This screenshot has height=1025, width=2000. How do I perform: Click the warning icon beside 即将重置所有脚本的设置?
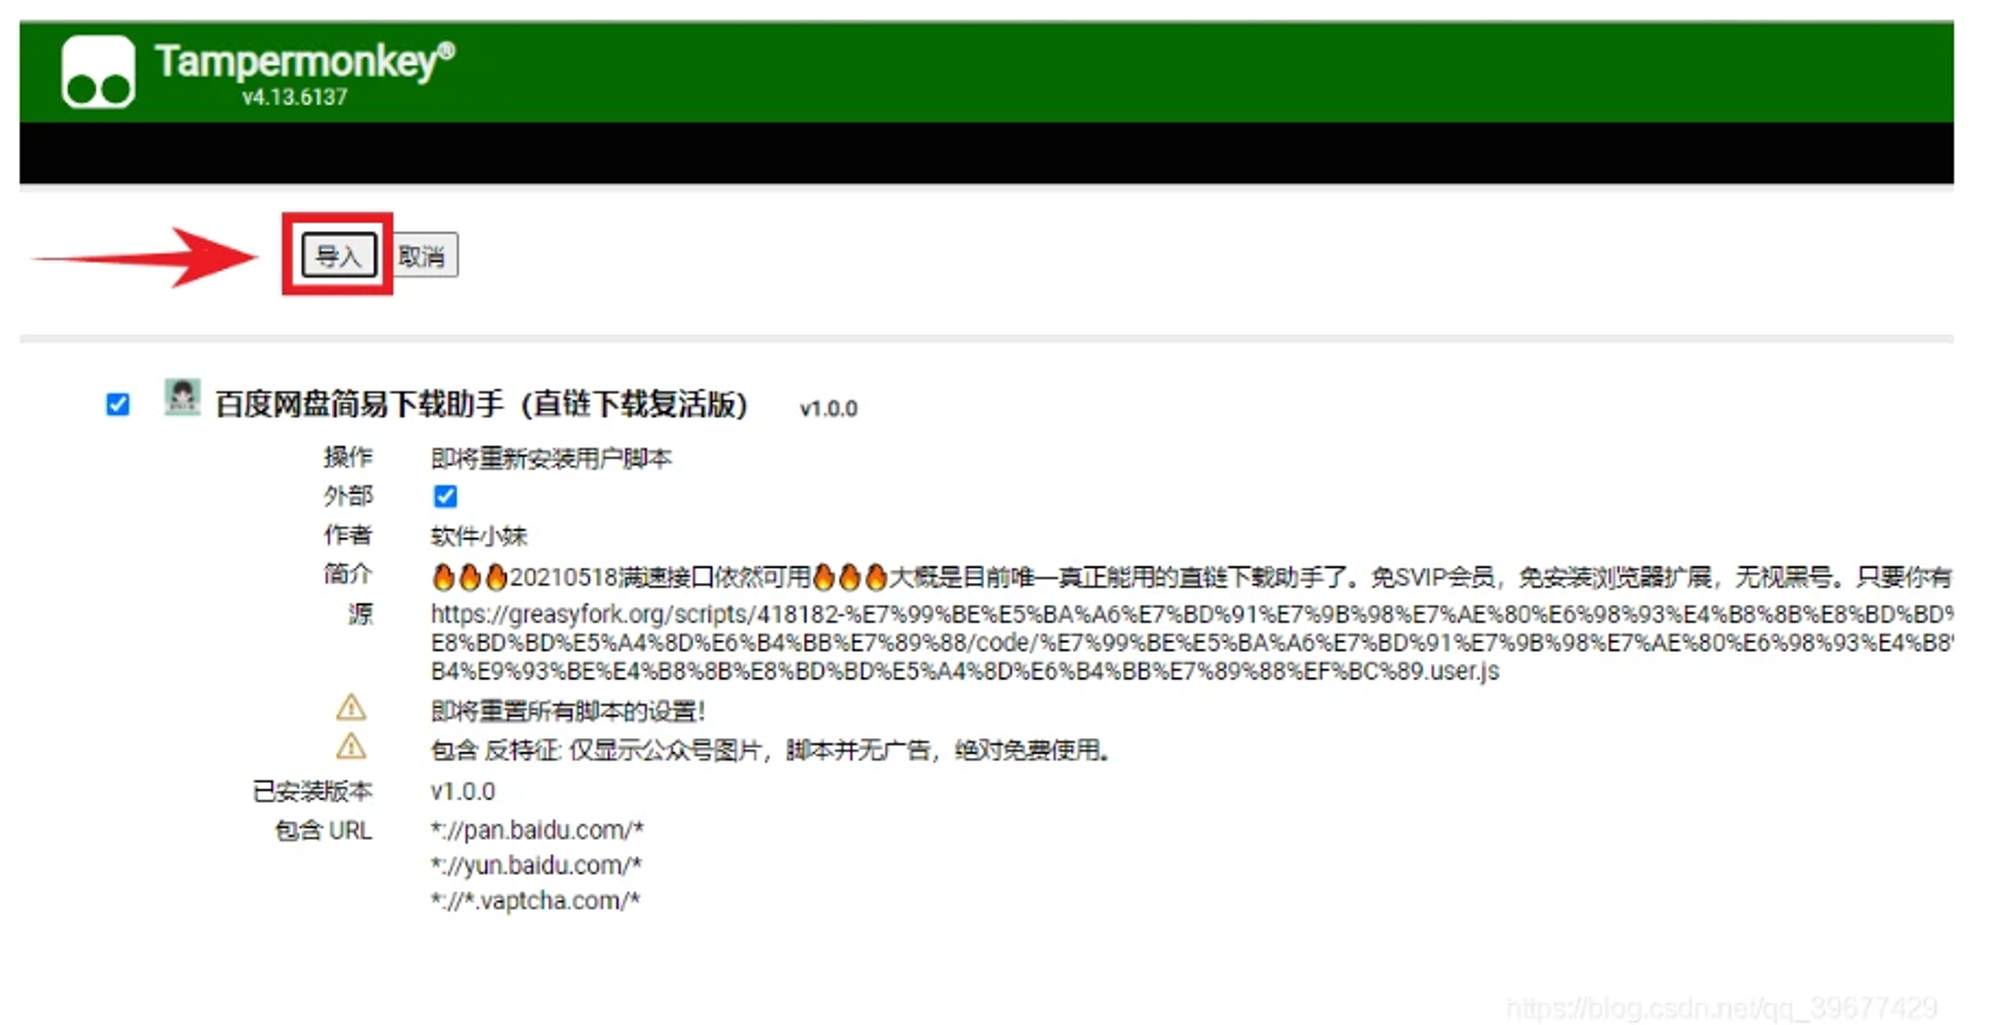pos(351,709)
